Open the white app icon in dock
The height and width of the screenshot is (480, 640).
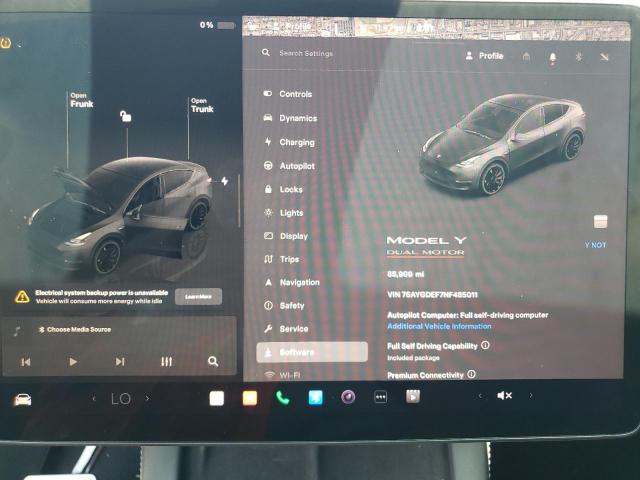click(x=217, y=398)
